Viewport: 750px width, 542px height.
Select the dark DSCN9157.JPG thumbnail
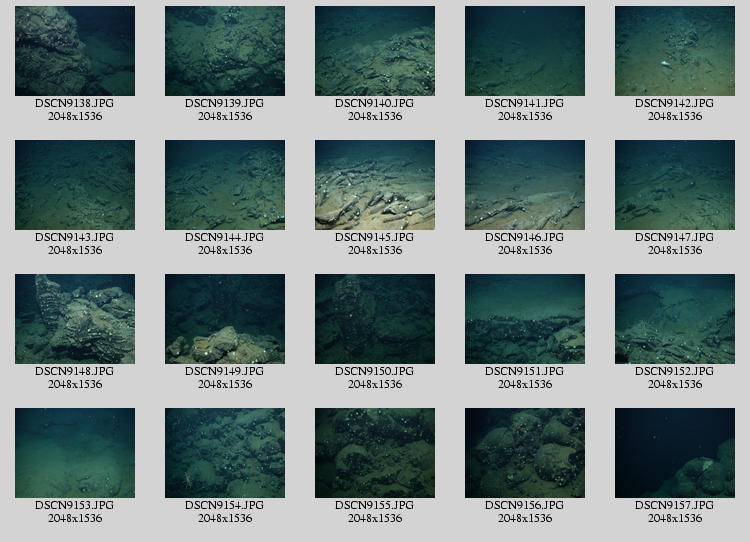[x=675, y=453]
